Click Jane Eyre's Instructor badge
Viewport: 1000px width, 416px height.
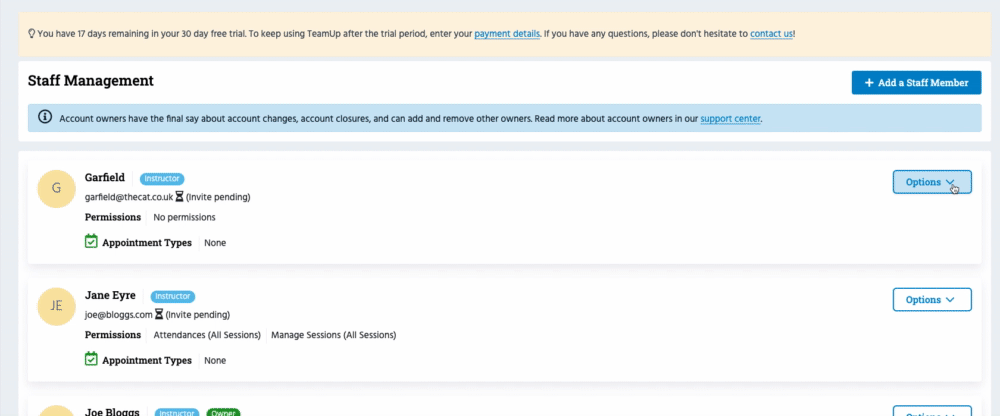pyautogui.click(x=172, y=296)
